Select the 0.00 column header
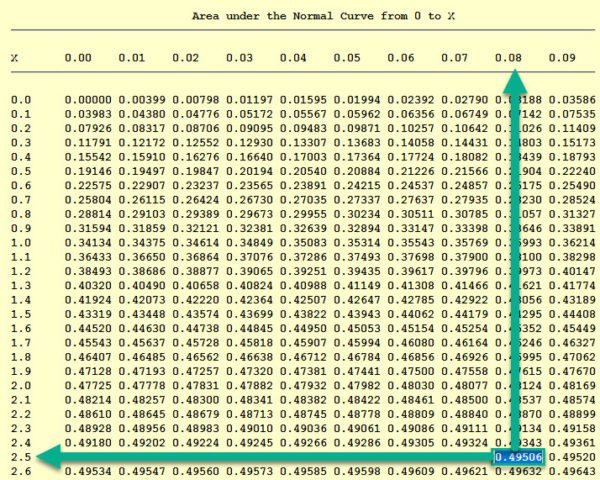 click(79, 58)
